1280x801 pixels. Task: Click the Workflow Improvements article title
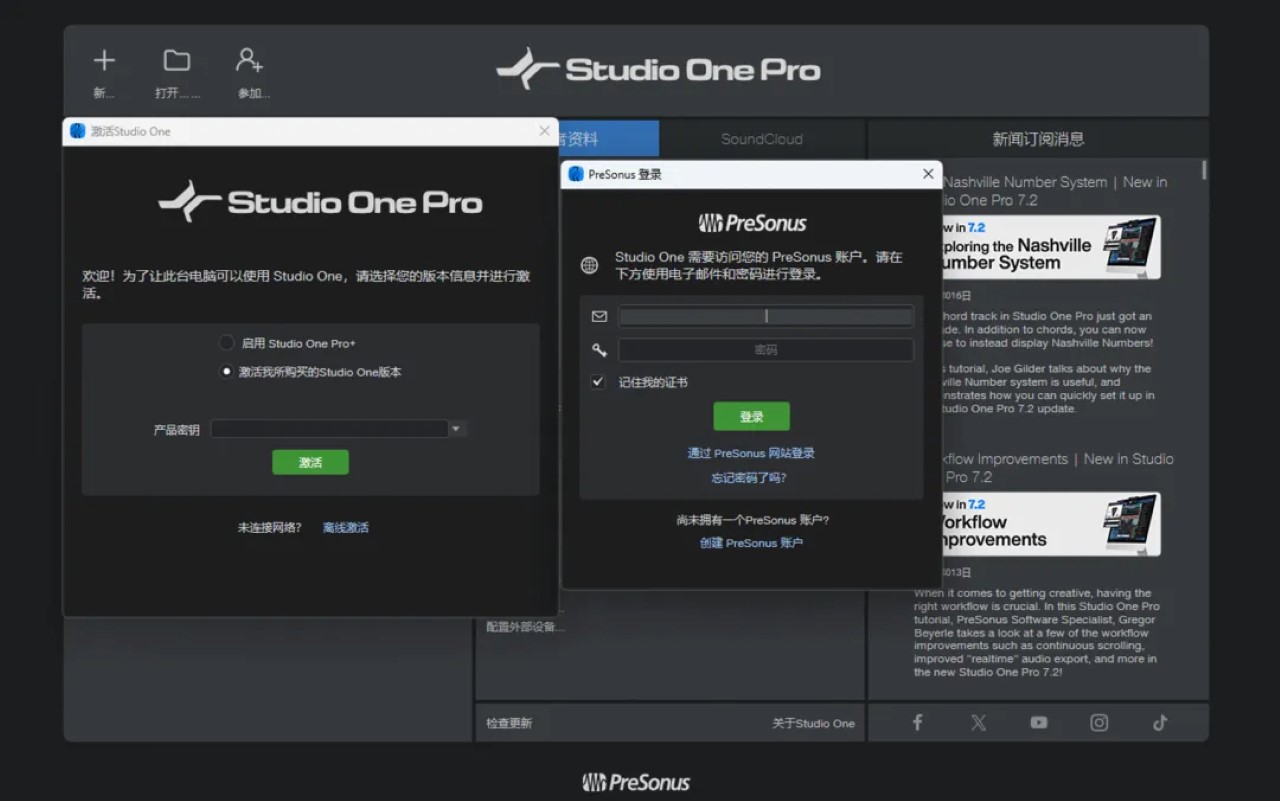(x=1058, y=468)
